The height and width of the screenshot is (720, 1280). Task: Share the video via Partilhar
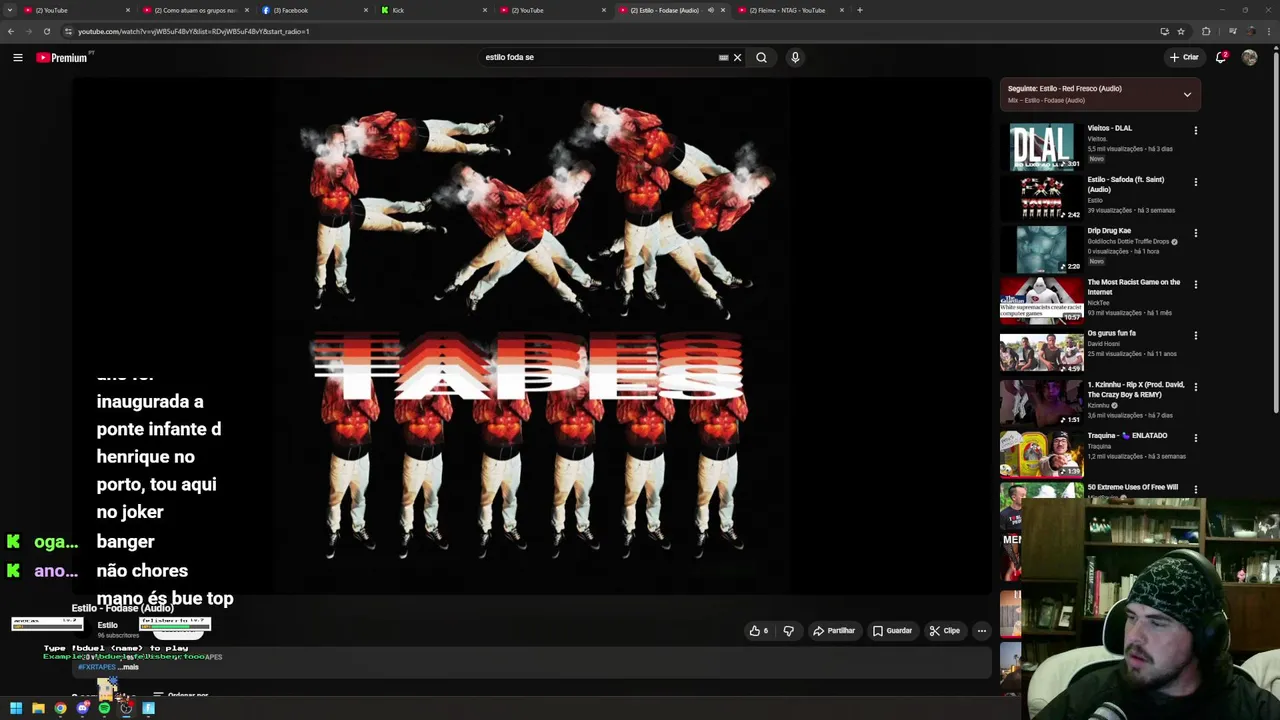click(x=834, y=631)
